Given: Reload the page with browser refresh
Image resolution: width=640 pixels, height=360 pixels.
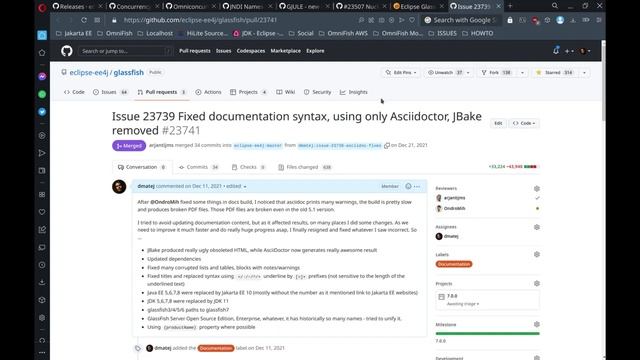Looking at the screenshot, I should [x=84, y=20].
